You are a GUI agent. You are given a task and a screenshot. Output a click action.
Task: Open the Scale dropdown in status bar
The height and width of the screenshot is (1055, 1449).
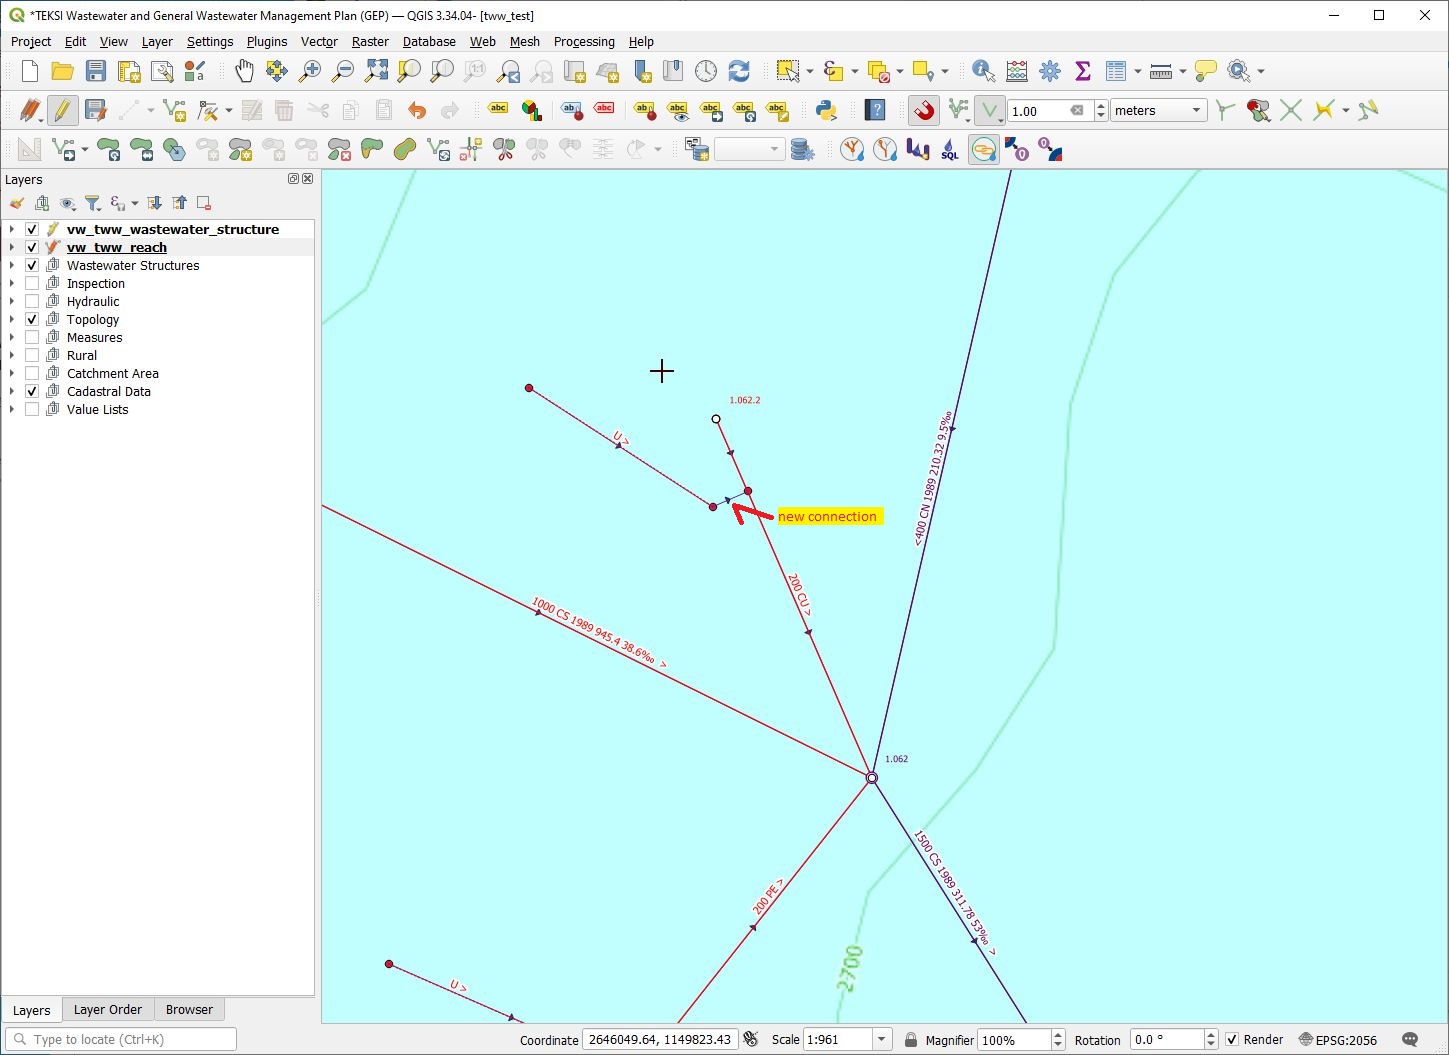click(881, 1040)
